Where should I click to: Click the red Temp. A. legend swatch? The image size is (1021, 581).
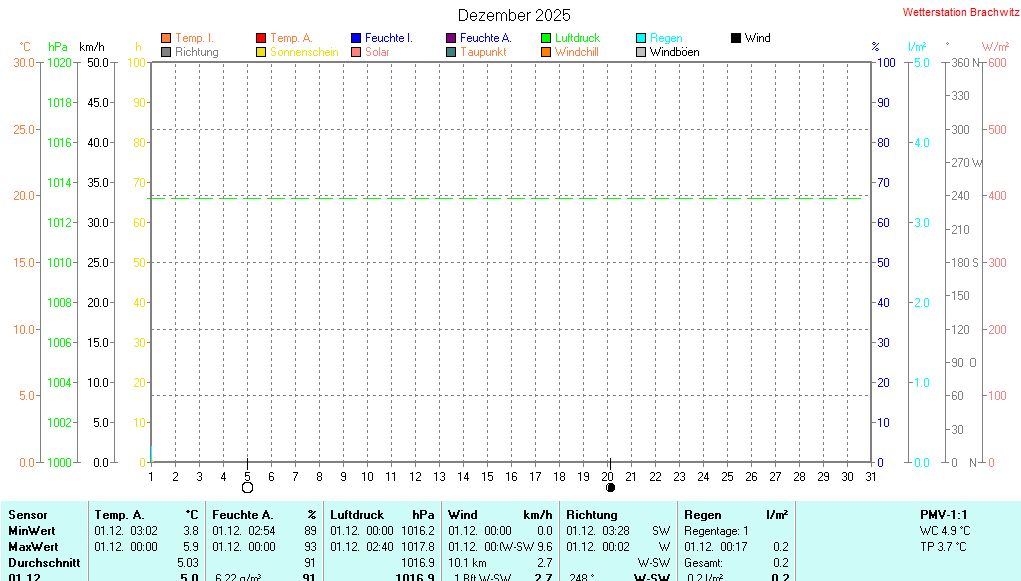[261, 38]
